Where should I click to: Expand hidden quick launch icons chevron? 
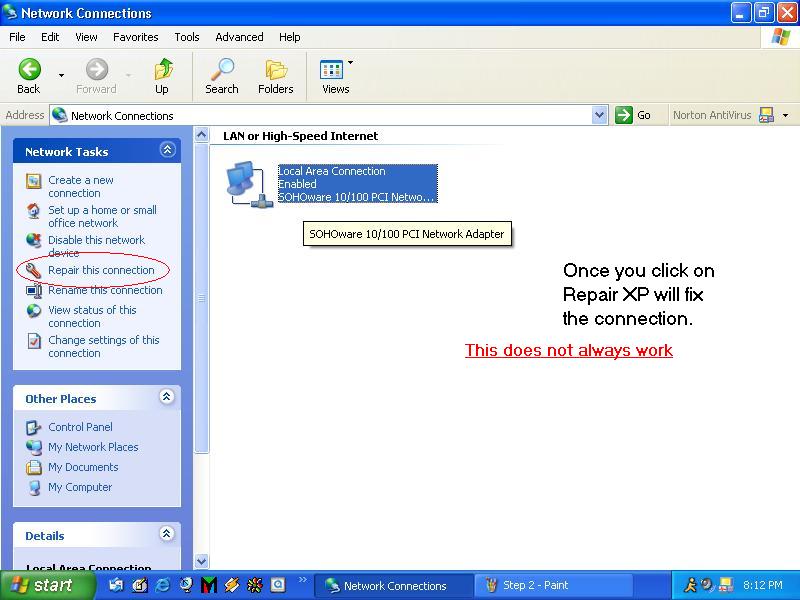303,580
